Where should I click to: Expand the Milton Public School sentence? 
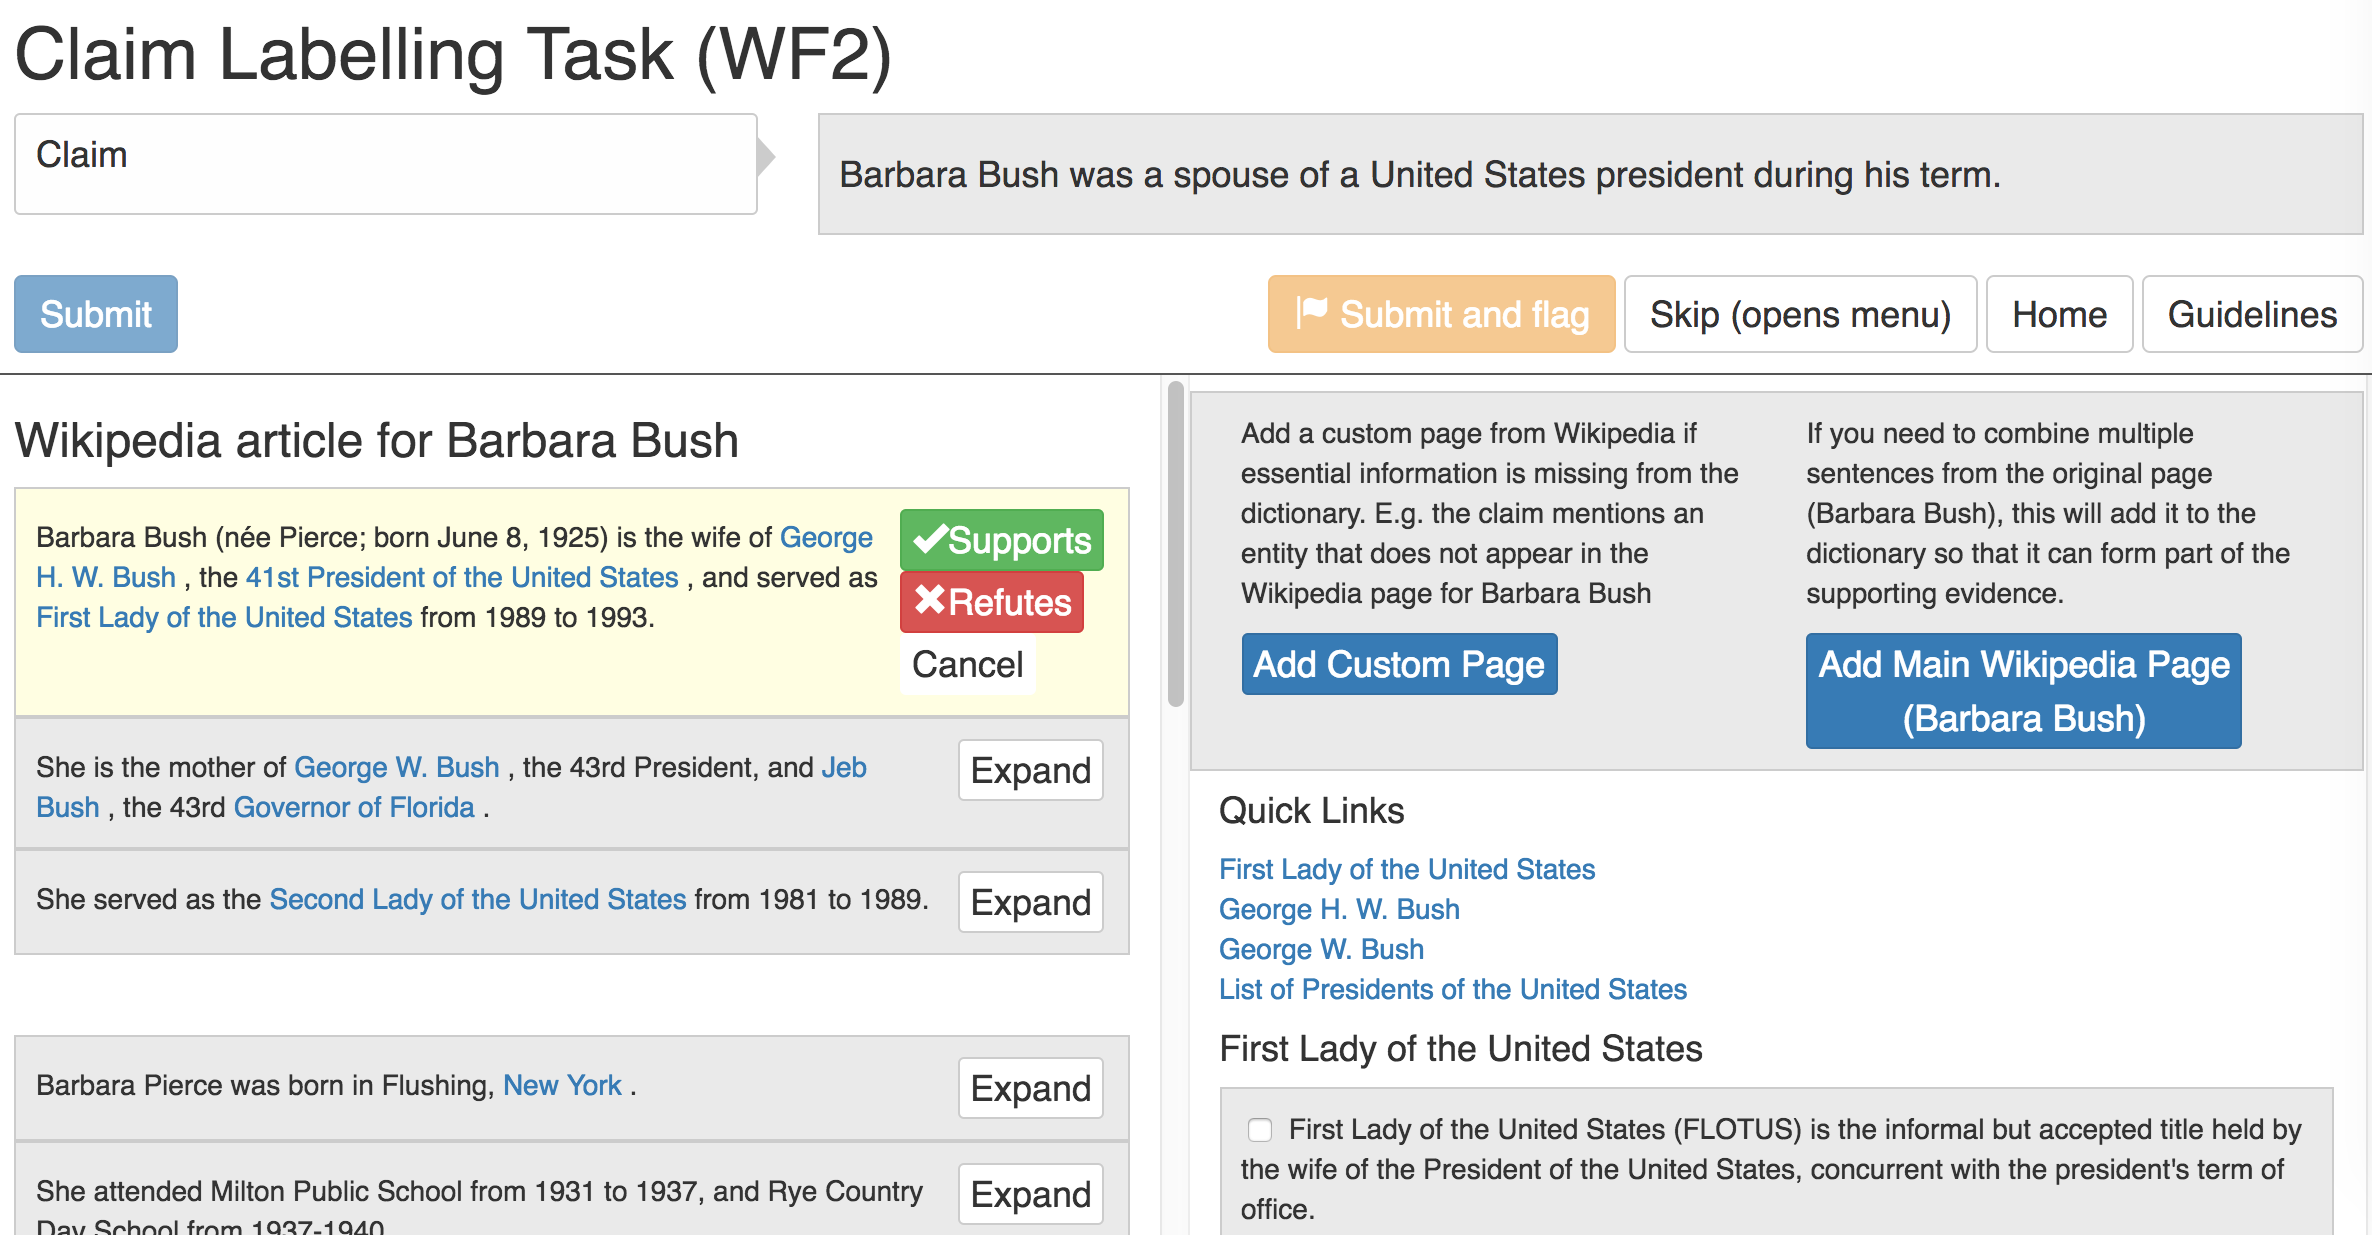coord(1030,1194)
